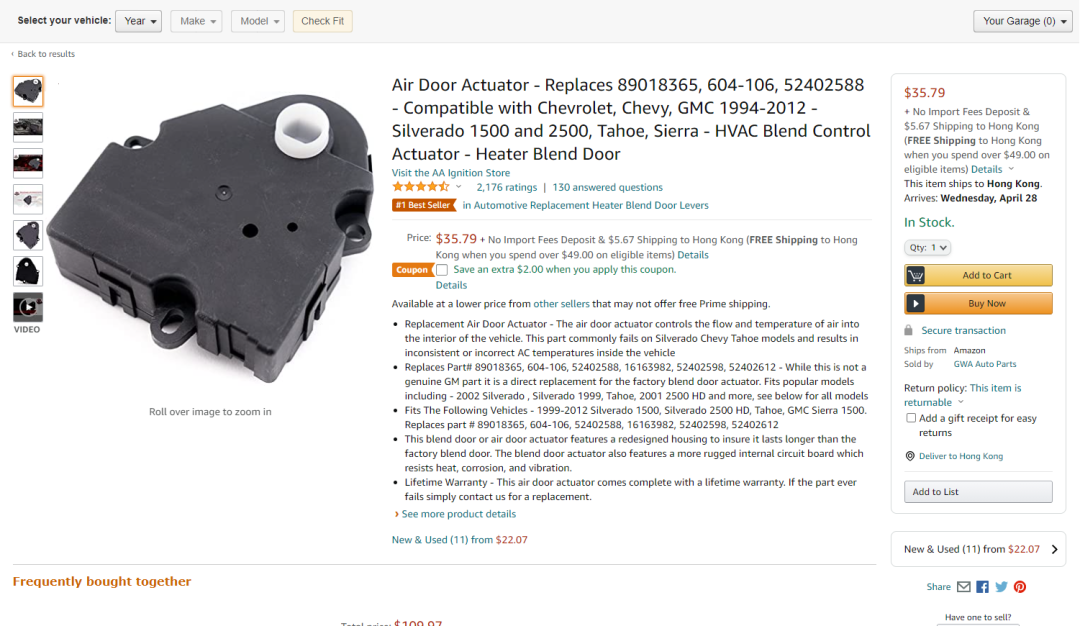The image size is (1080, 626).
Task: Play the product video thumbnail
Action: point(28,307)
